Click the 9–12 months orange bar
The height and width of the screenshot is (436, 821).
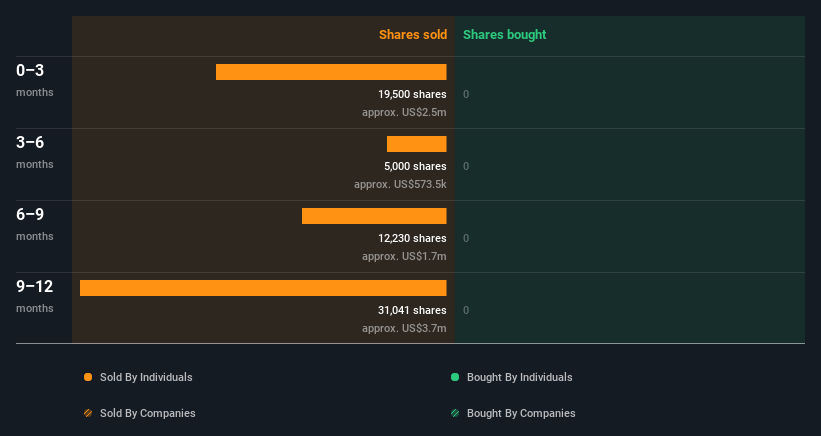(x=263, y=288)
